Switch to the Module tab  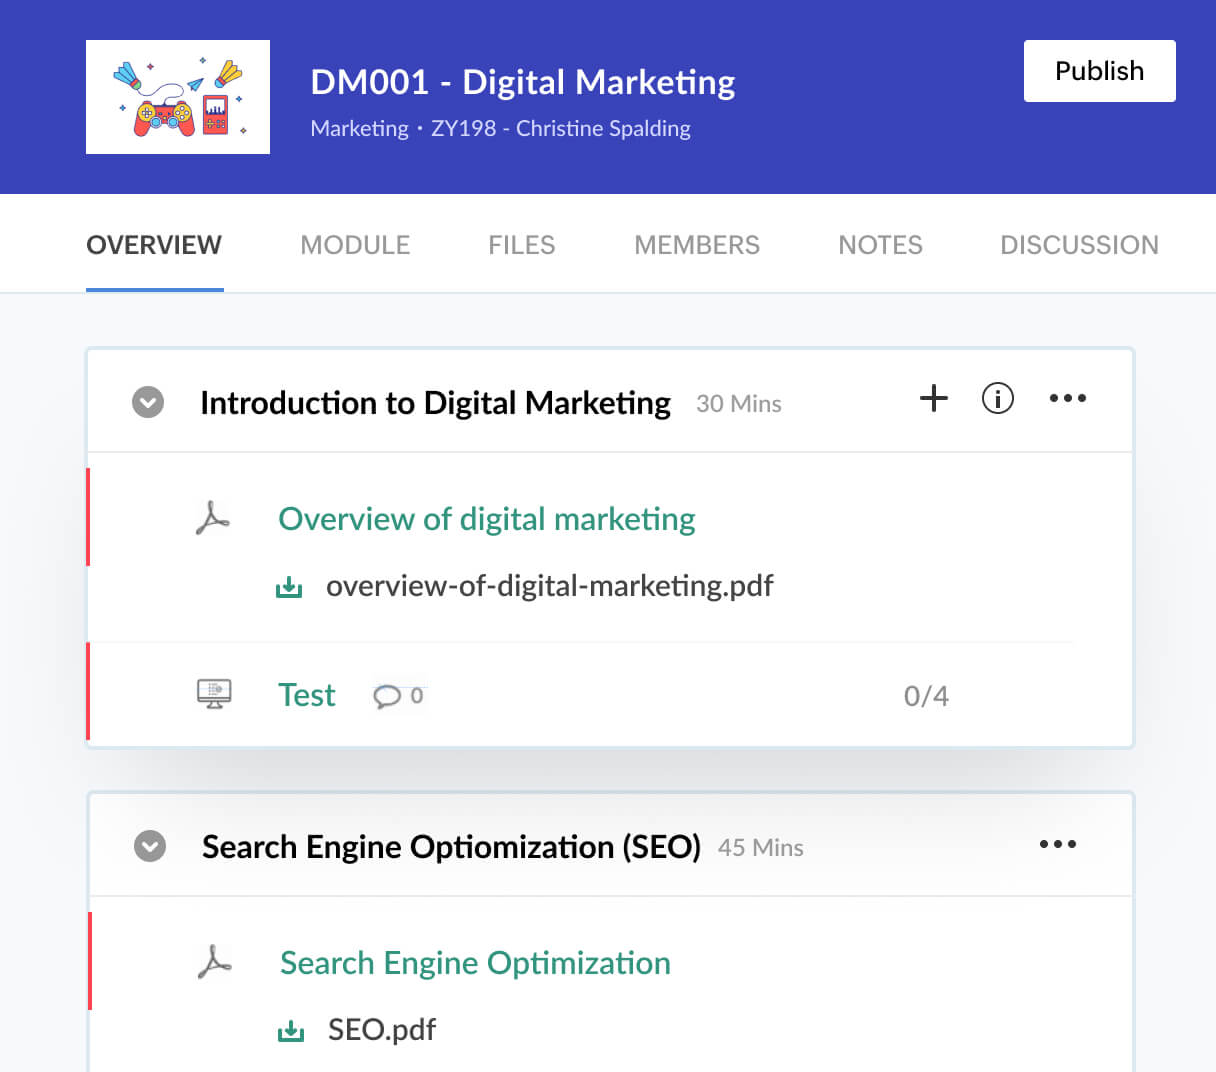click(x=355, y=245)
